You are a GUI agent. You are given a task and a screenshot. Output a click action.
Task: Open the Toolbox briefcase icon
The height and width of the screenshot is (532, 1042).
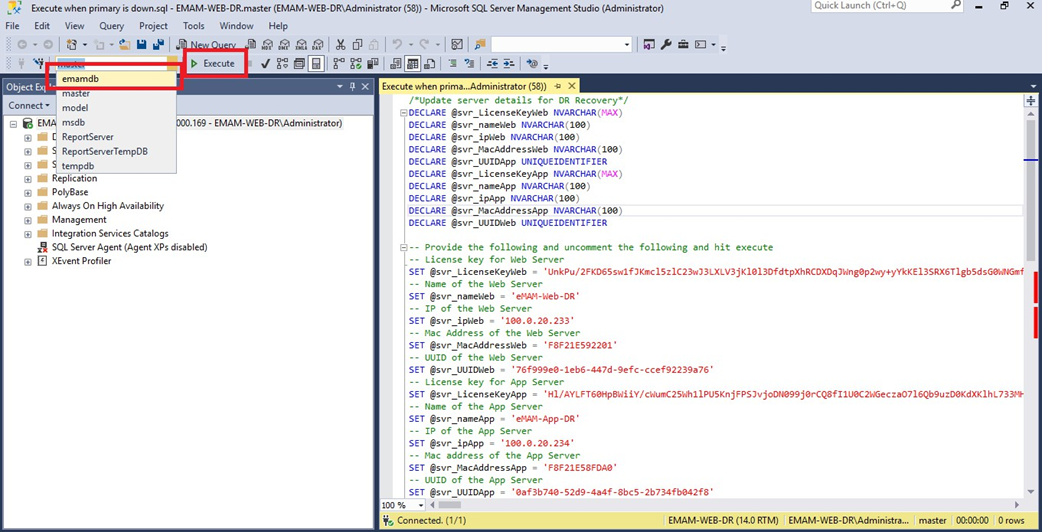click(683, 44)
